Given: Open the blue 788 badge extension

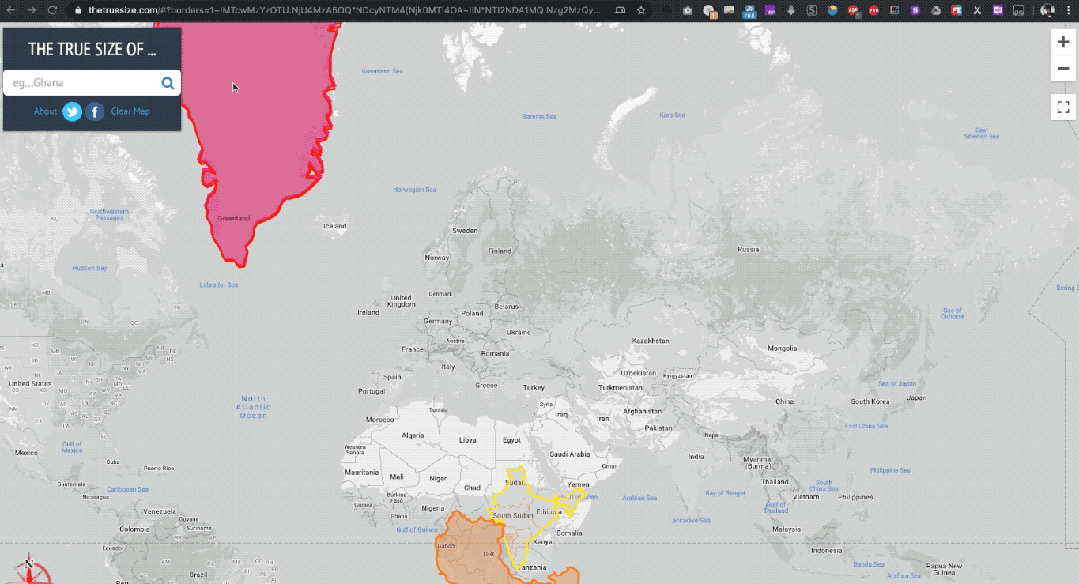Looking at the screenshot, I should (x=749, y=11).
